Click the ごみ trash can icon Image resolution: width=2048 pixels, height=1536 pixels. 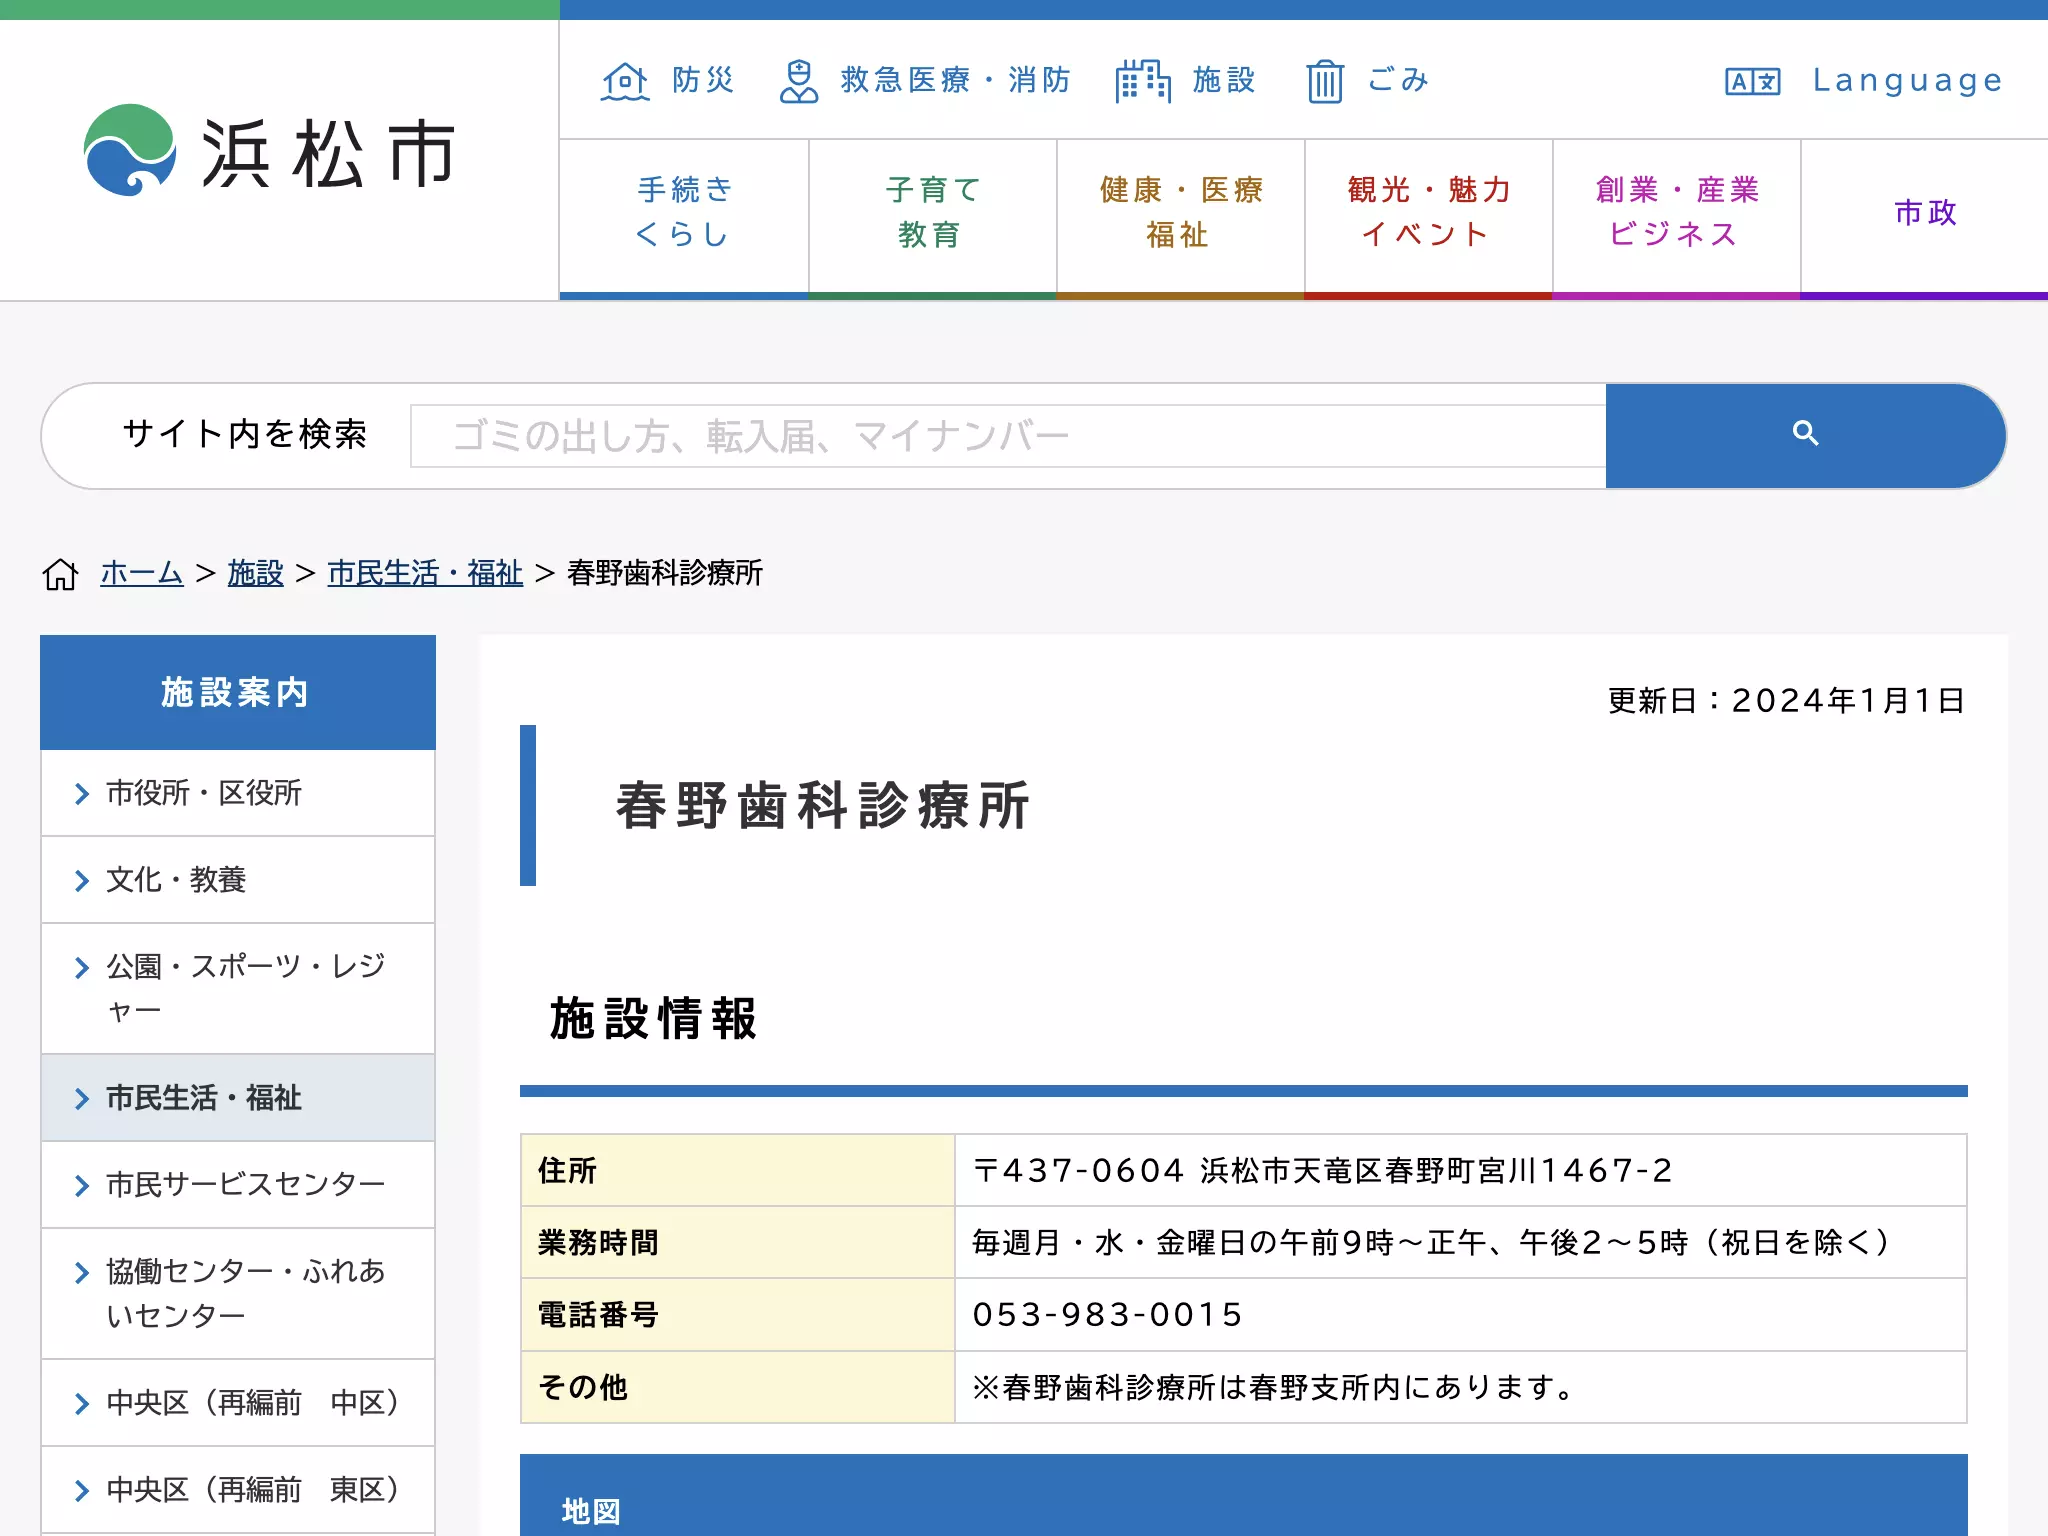click(1325, 81)
